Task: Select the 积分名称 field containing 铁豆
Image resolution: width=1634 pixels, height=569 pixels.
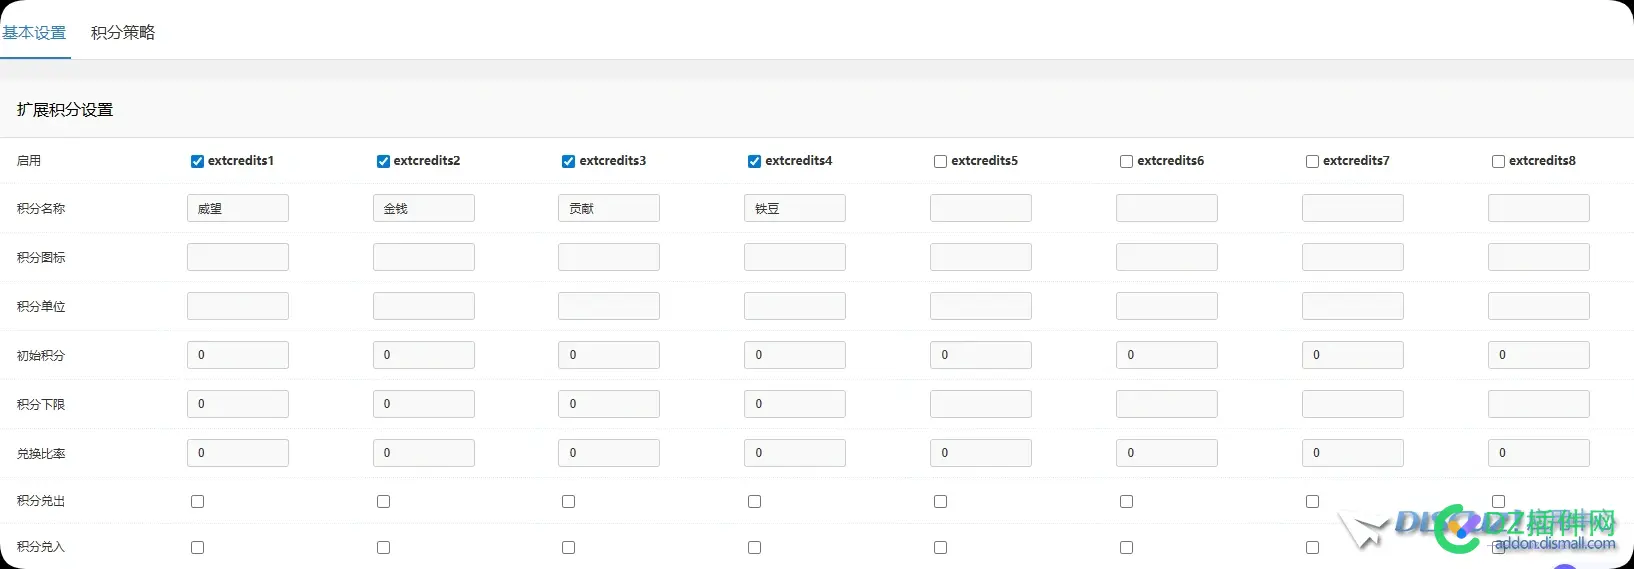Action: (795, 208)
